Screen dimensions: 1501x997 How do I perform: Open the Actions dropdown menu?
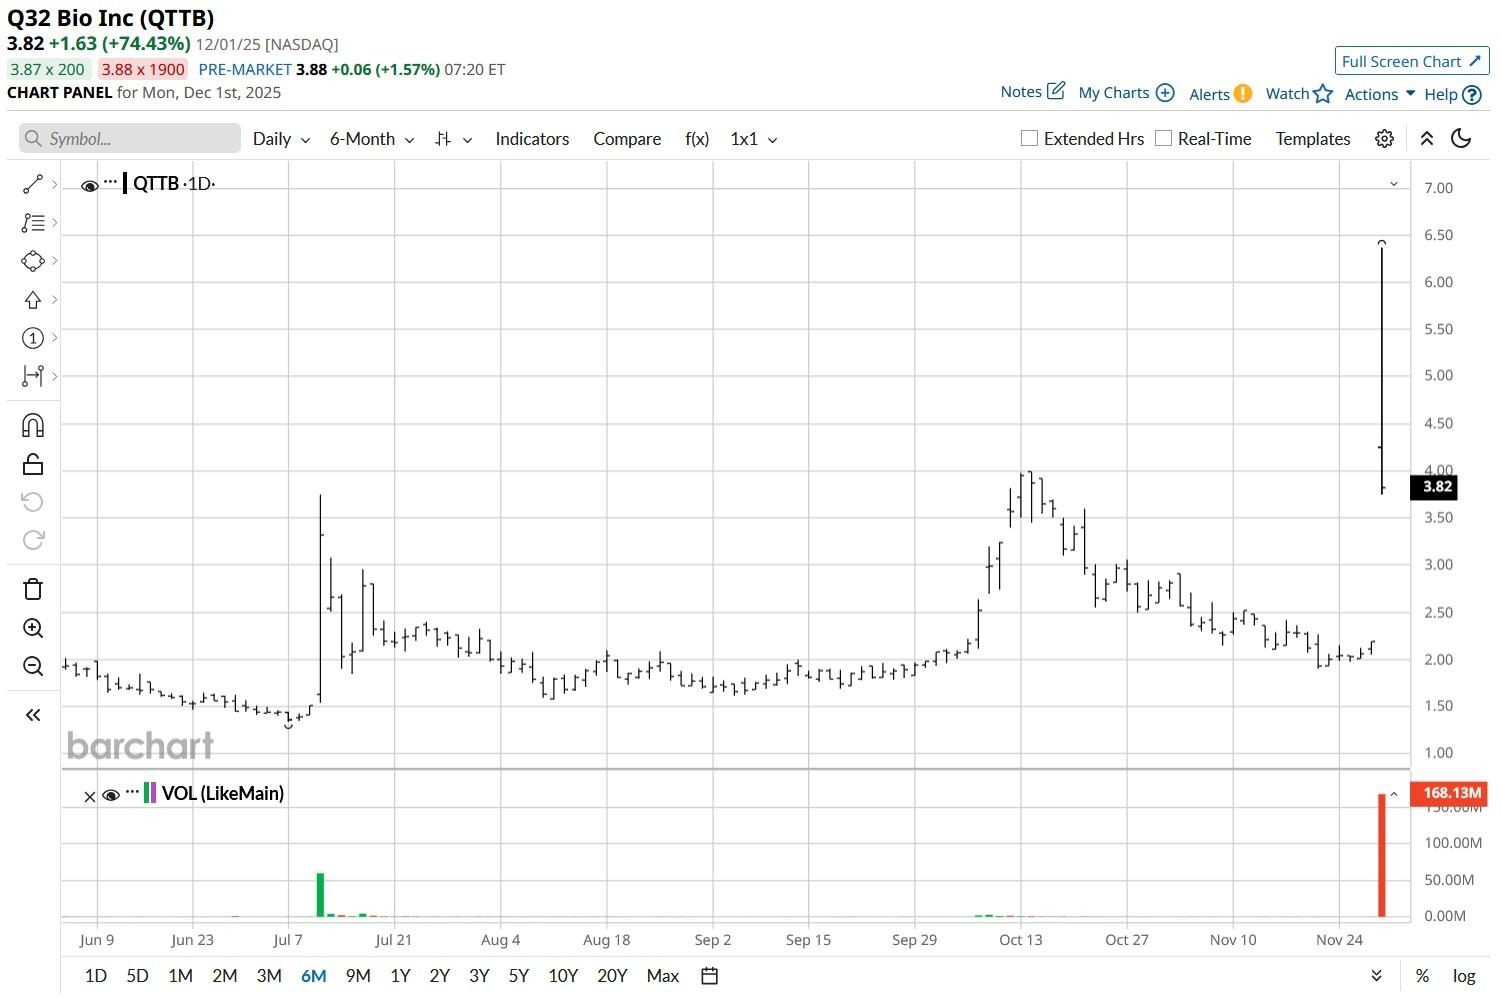tap(1380, 94)
